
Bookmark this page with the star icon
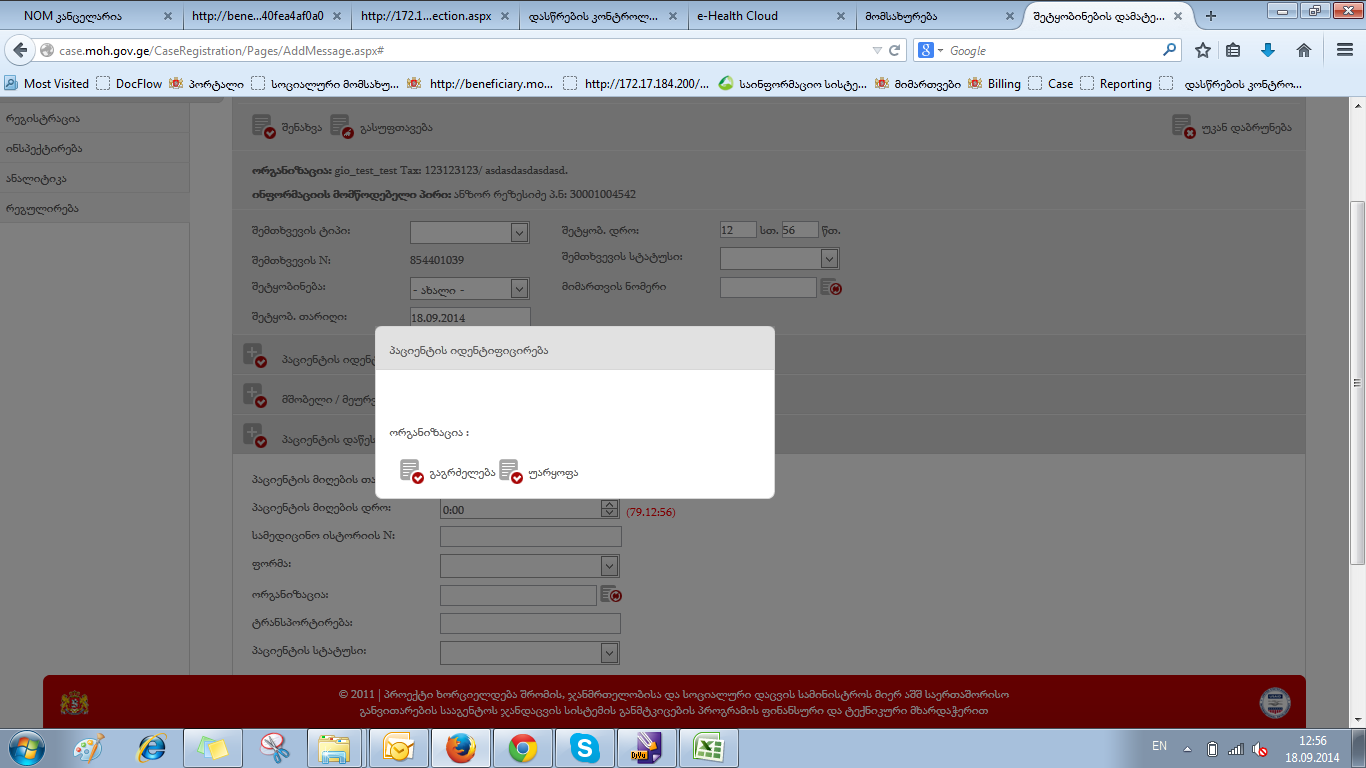pos(1203,50)
